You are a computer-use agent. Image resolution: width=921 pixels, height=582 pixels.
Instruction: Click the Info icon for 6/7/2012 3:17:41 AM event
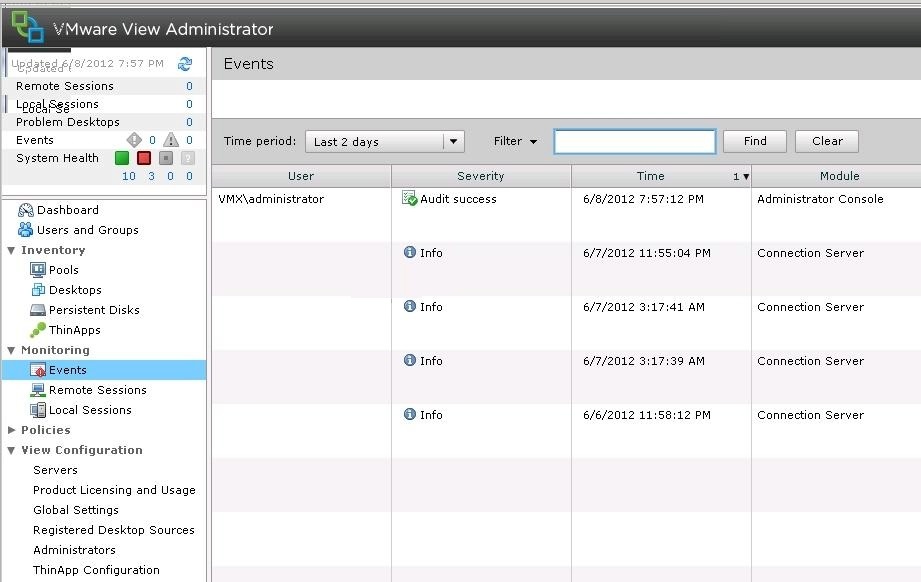pyautogui.click(x=410, y=306)
